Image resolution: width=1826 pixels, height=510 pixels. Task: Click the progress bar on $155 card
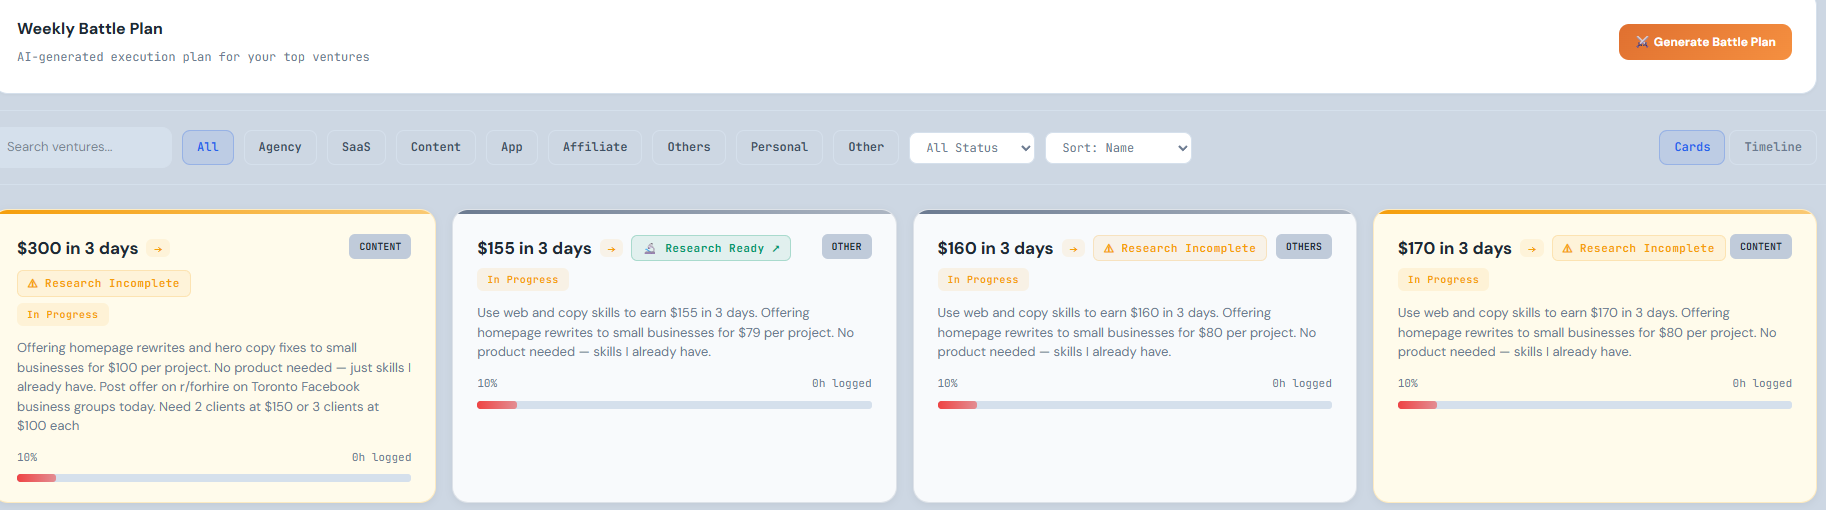(x=674, y=405)
